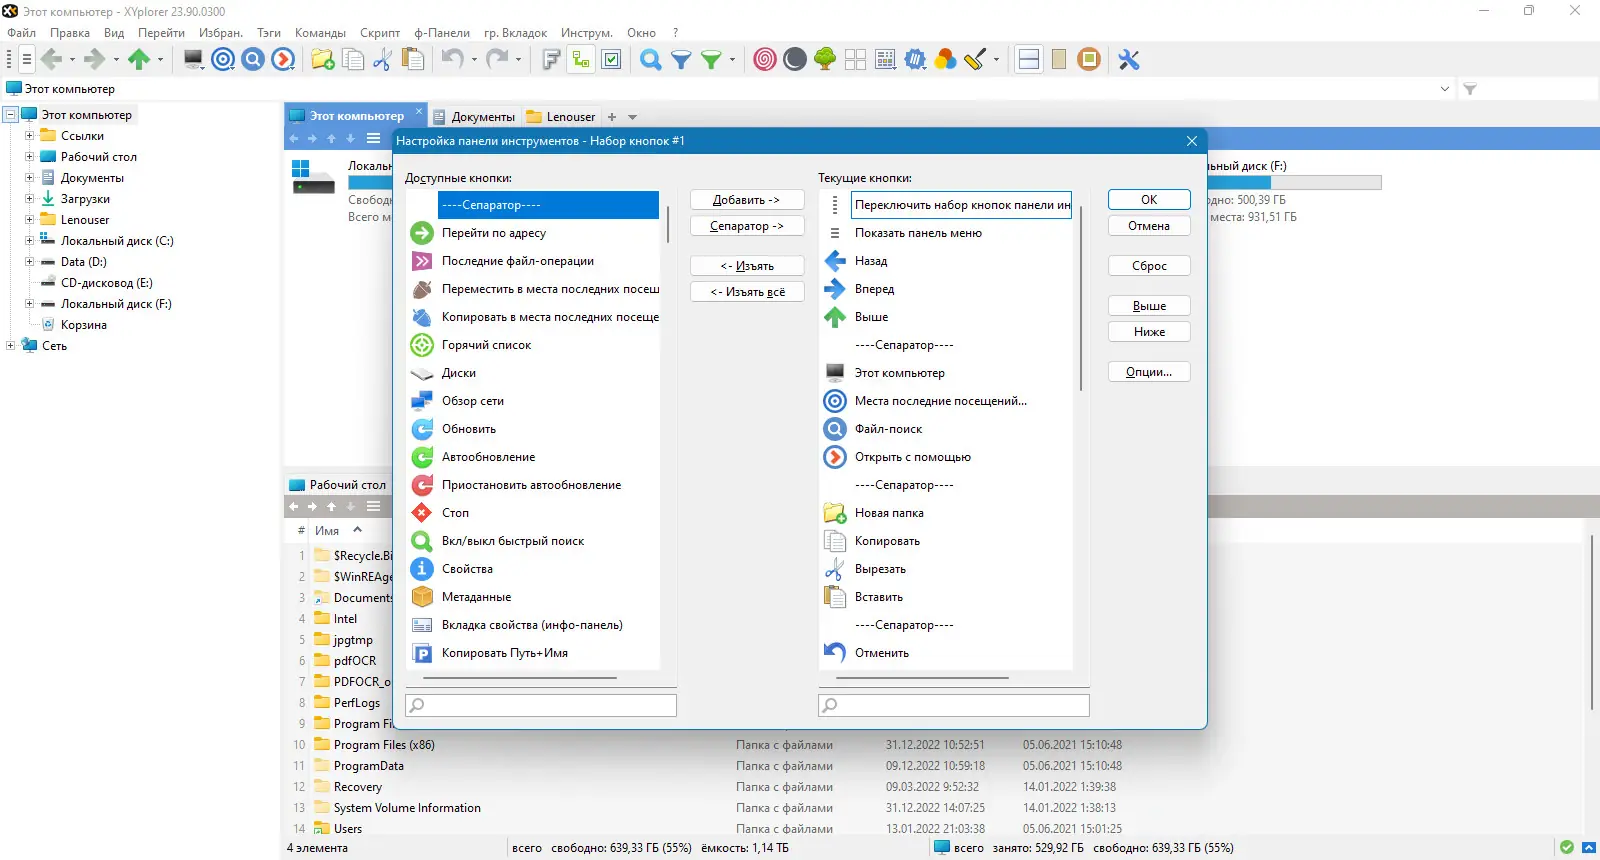Click the 'Сброс' button
The image size is (1600, 860).
tap(1149, 266)
